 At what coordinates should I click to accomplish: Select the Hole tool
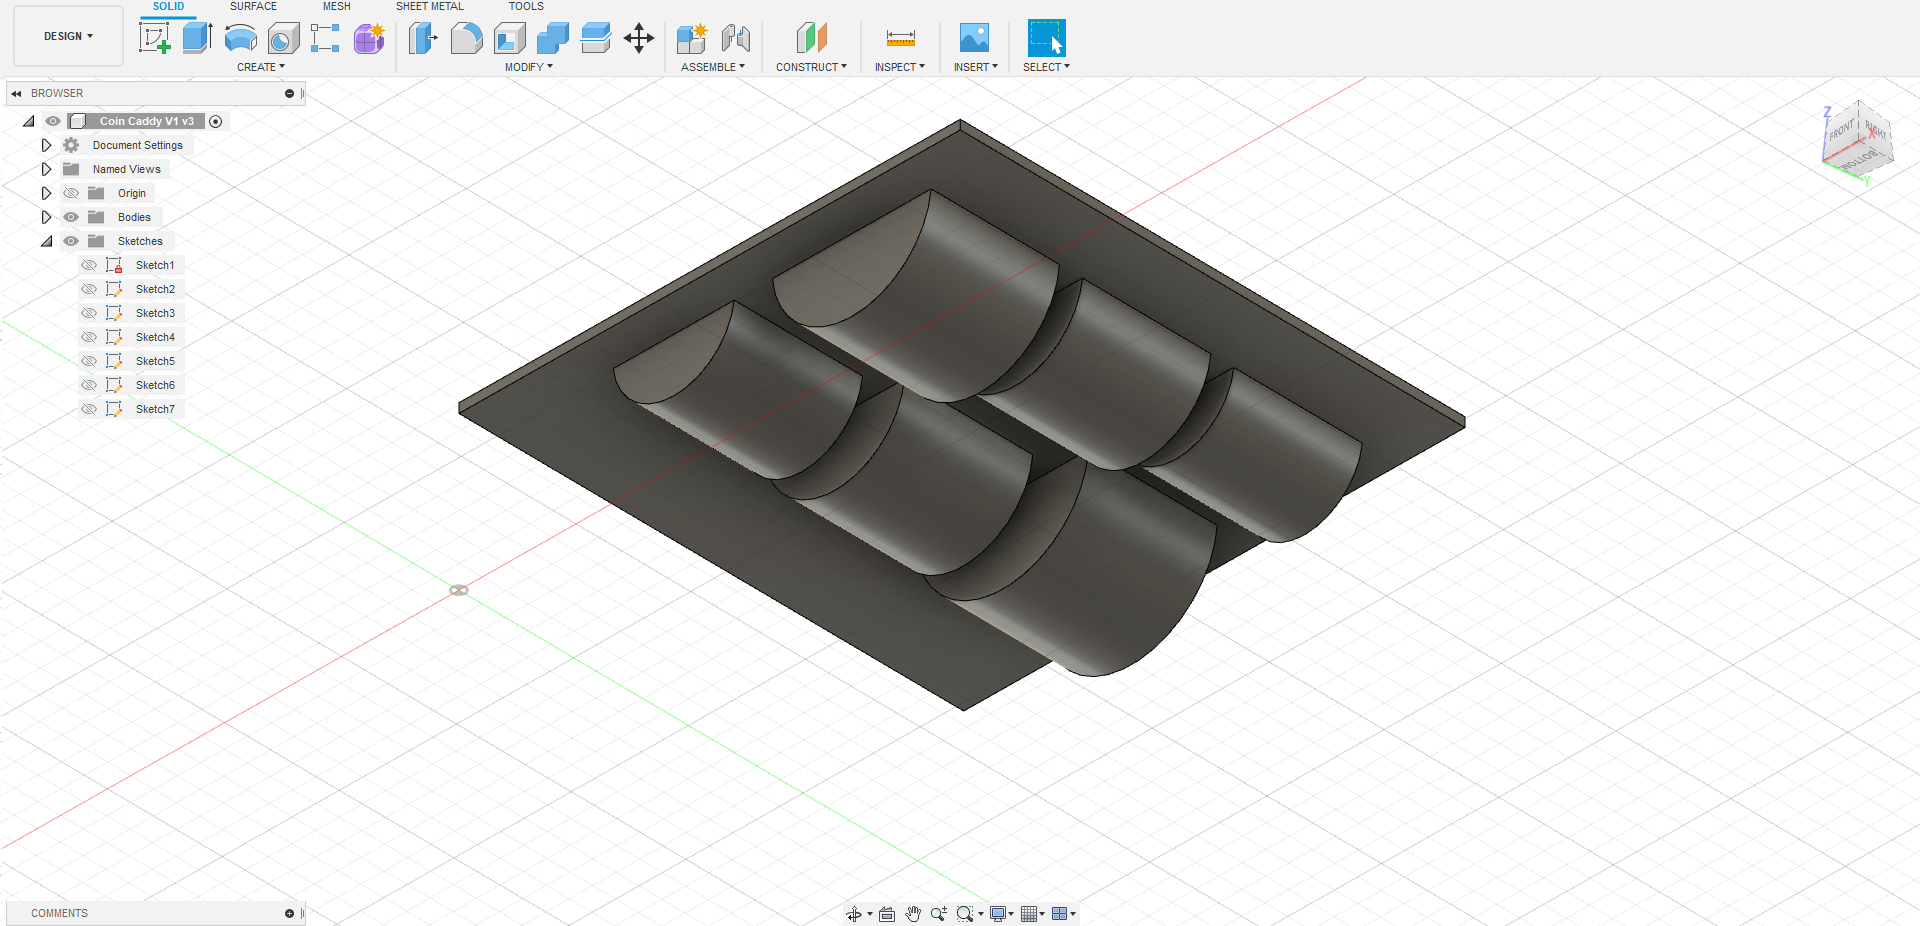283,38
